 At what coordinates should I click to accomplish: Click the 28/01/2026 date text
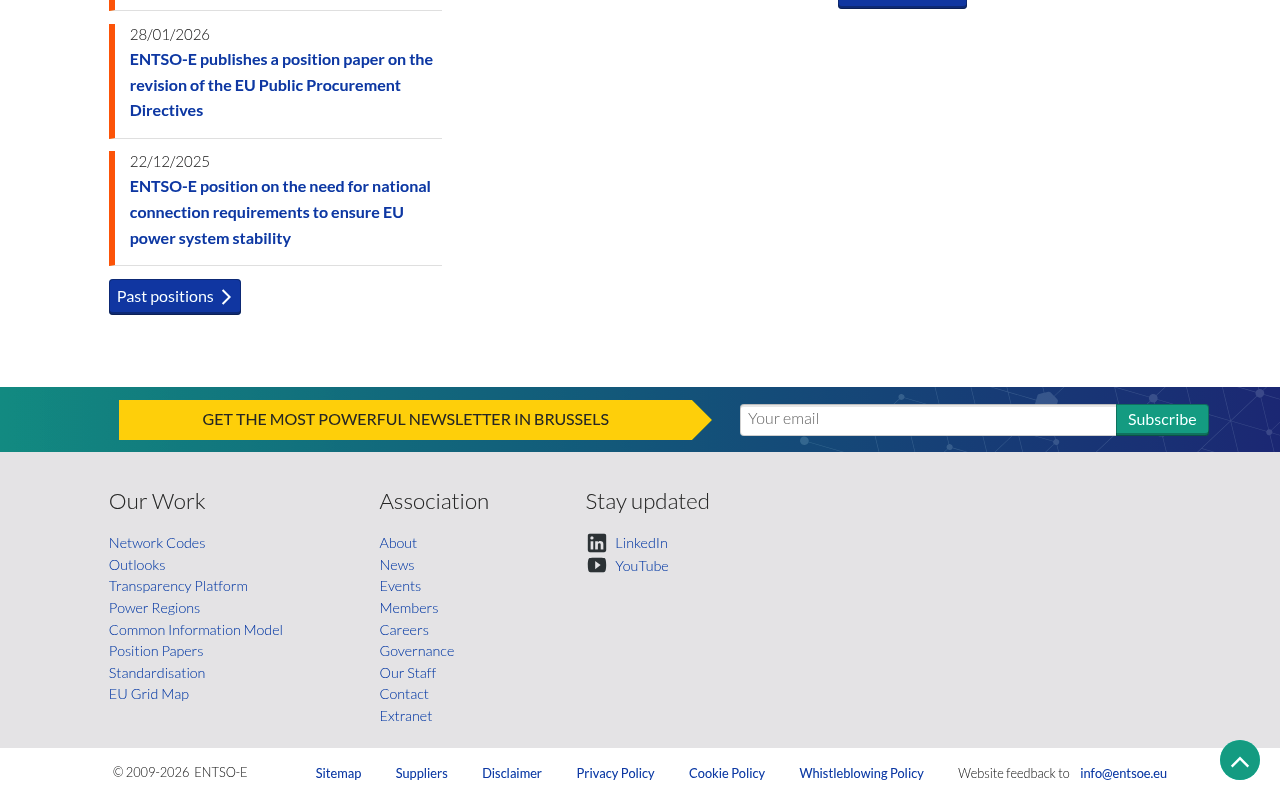[x=170, y=34]
